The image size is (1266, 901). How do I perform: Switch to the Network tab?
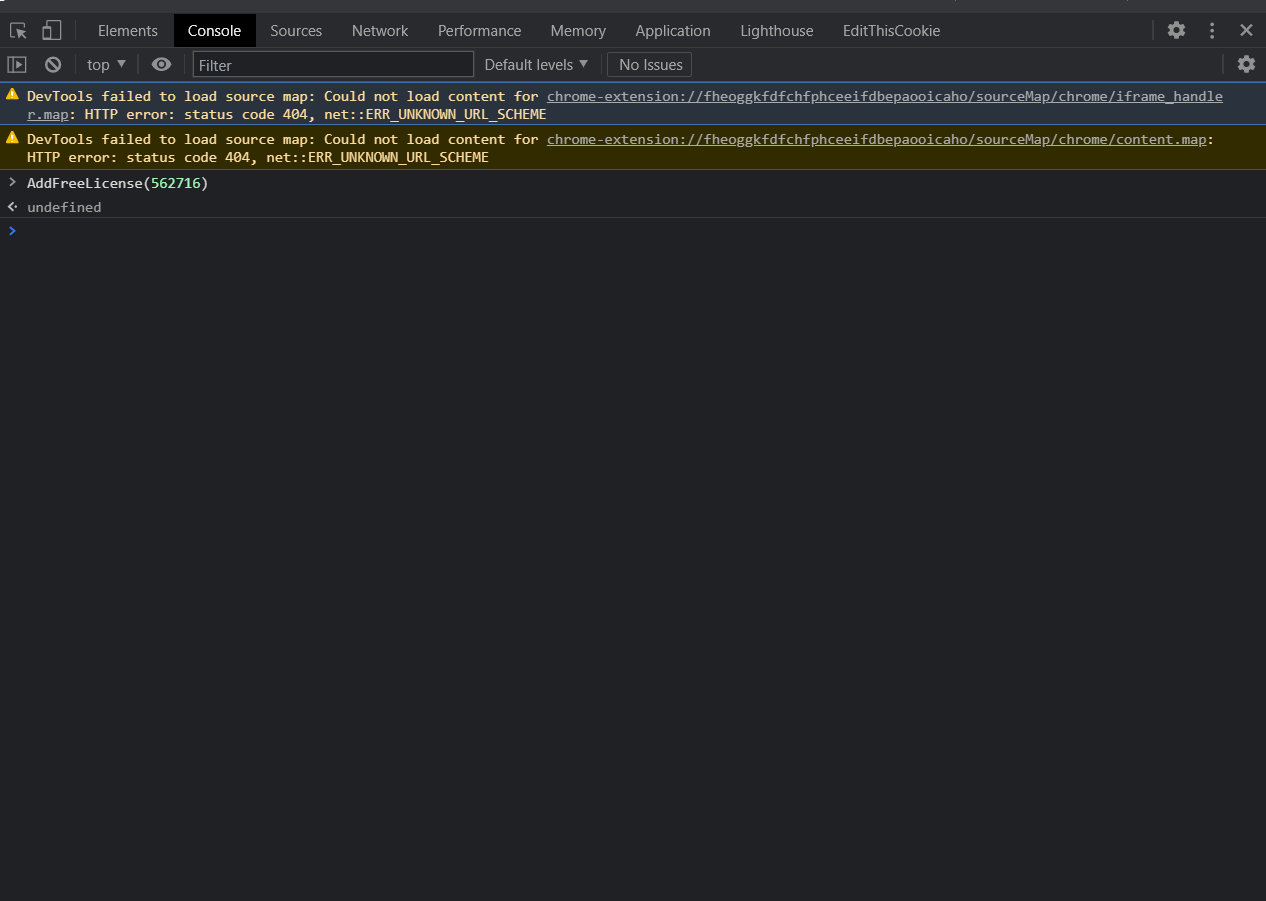(380, 30)
